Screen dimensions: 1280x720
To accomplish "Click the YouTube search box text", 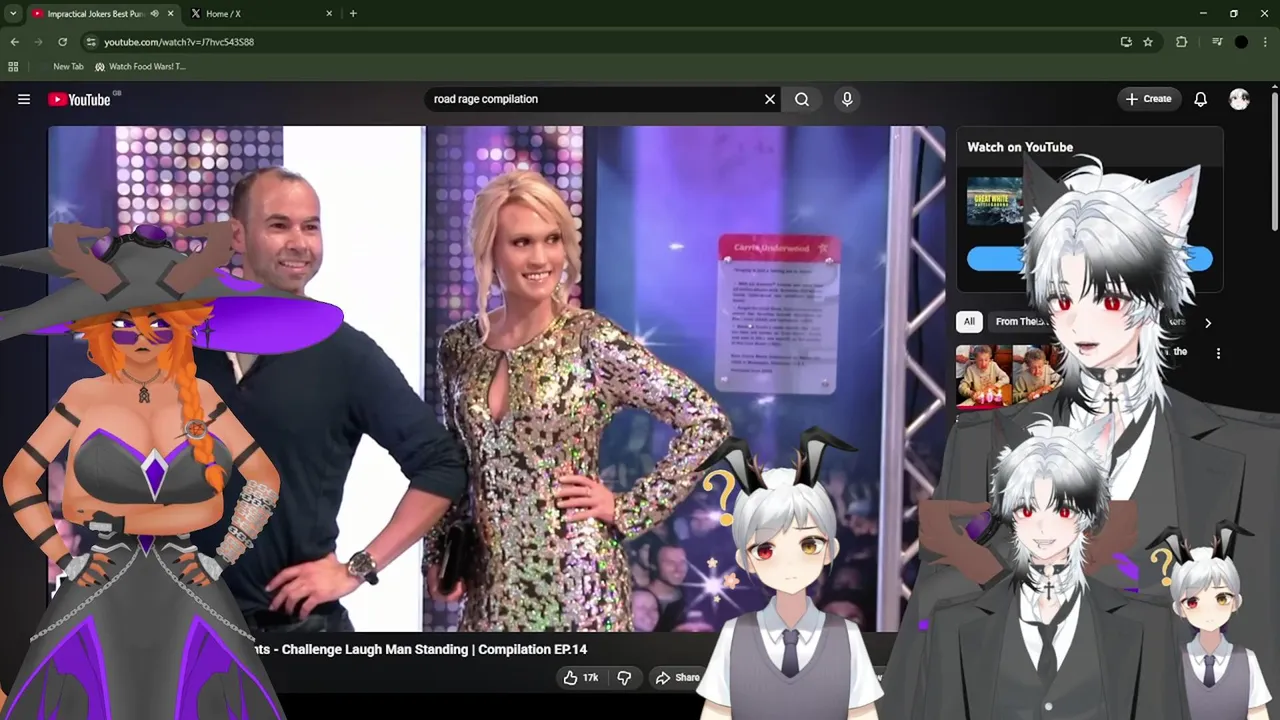I will pyautogui.click(x=486, y=99).
